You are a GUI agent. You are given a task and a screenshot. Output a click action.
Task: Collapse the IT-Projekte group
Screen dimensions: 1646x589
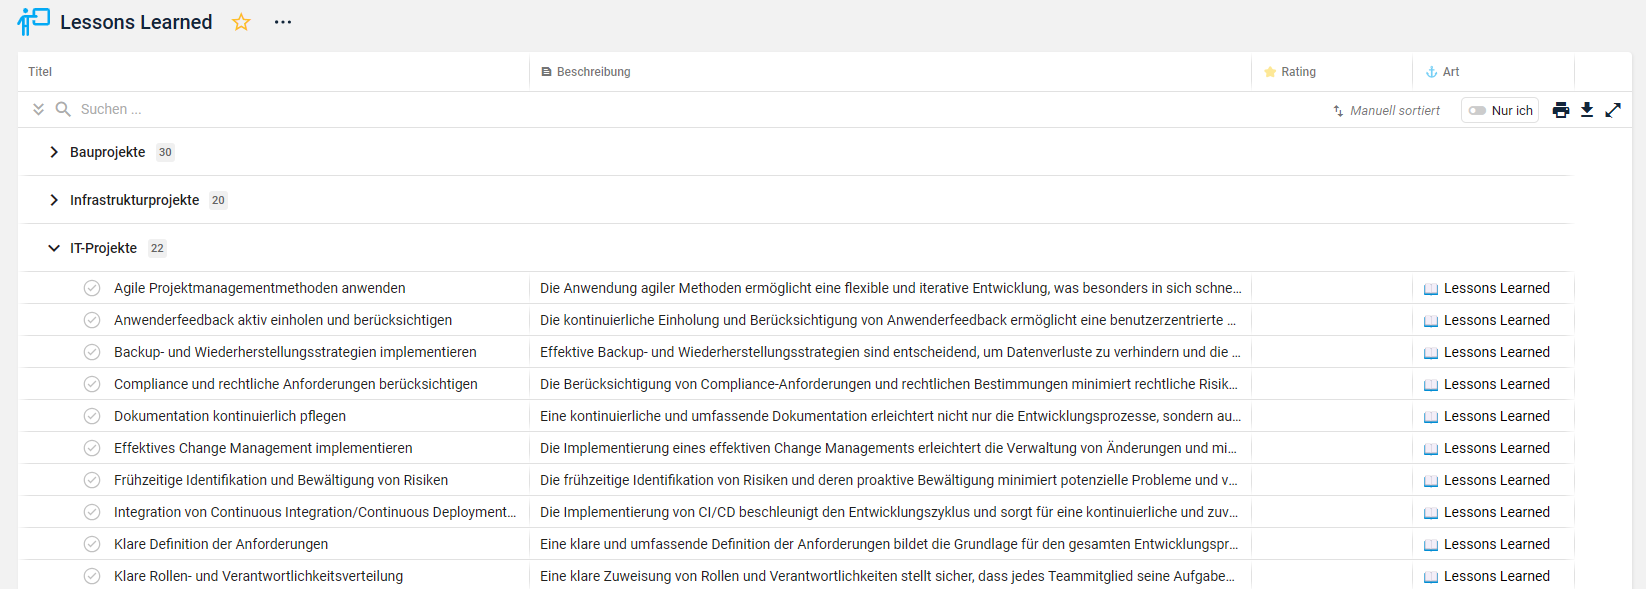(x=54, y=248)
